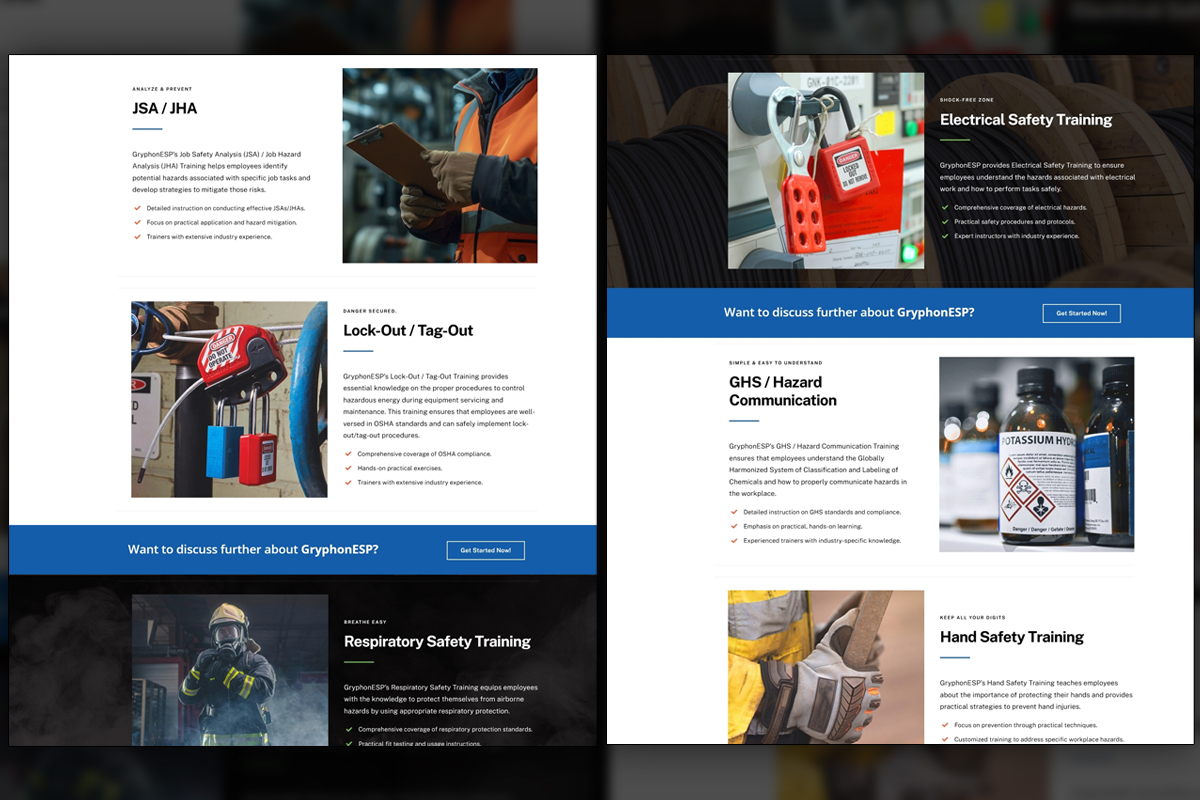This screenshot has width=1200, height=800.
Task: Click checkmark by "Focus on practical application and hazard mitigation"
Action: click(137, 223)
